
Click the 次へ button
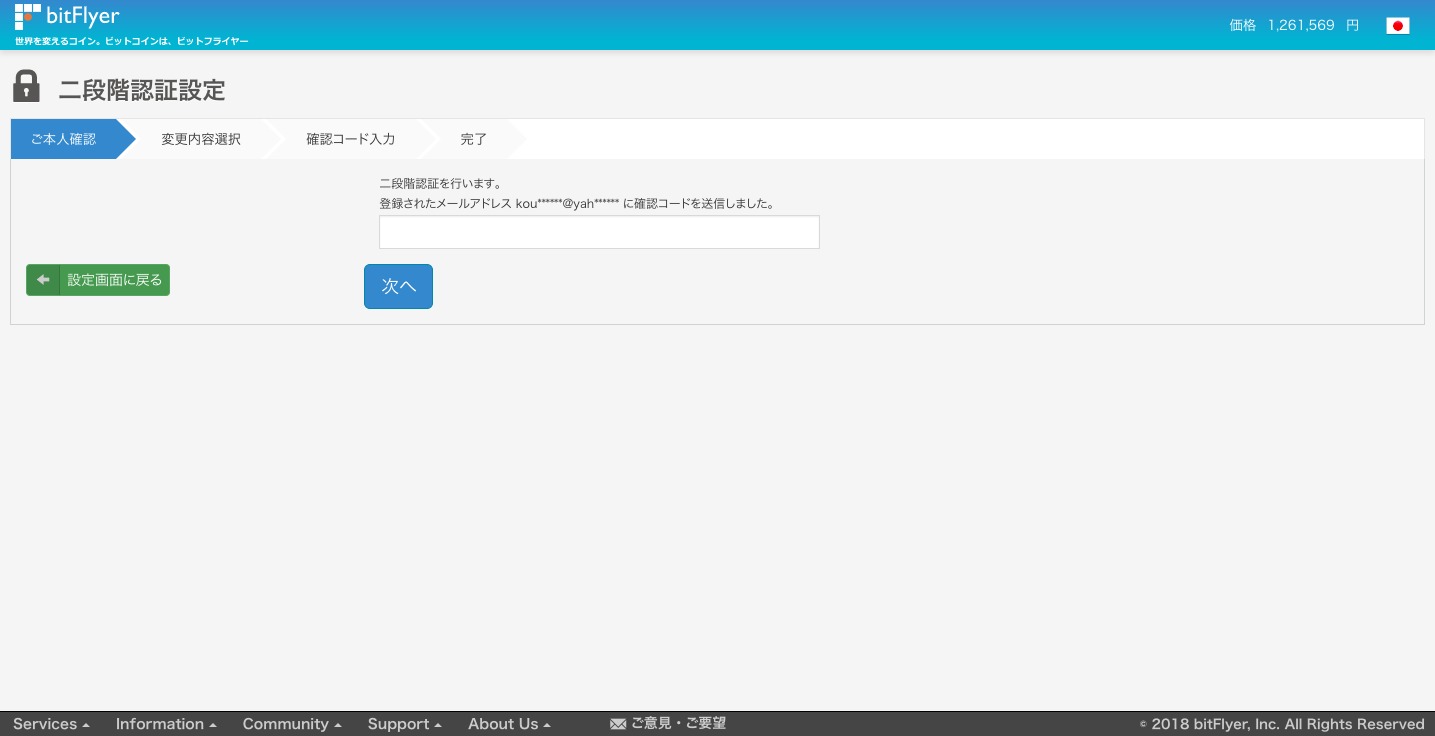[x=398, y=286]
